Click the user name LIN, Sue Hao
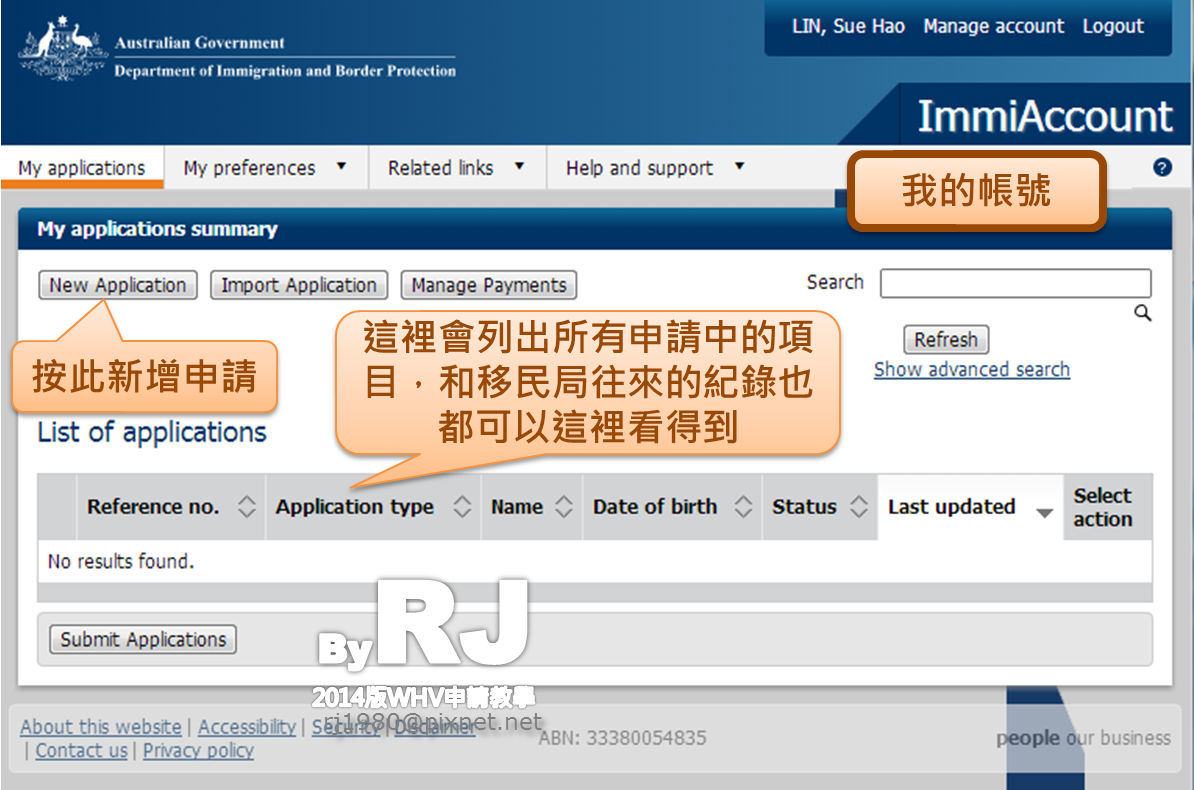 pyautogui.click(x=848, y=27)
